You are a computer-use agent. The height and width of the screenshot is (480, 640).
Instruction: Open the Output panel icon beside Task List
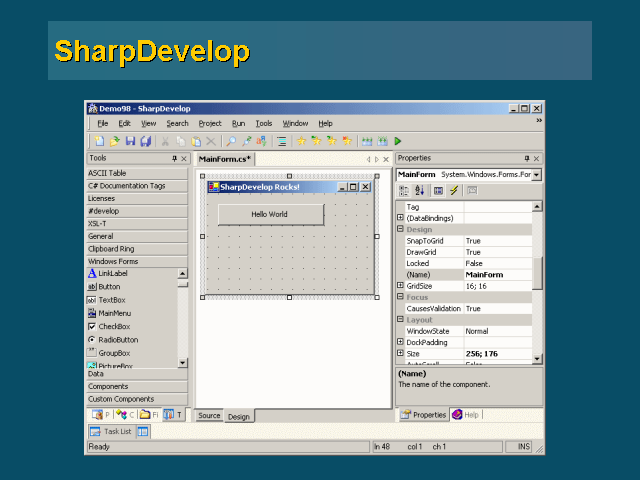(x=143, y=431)
